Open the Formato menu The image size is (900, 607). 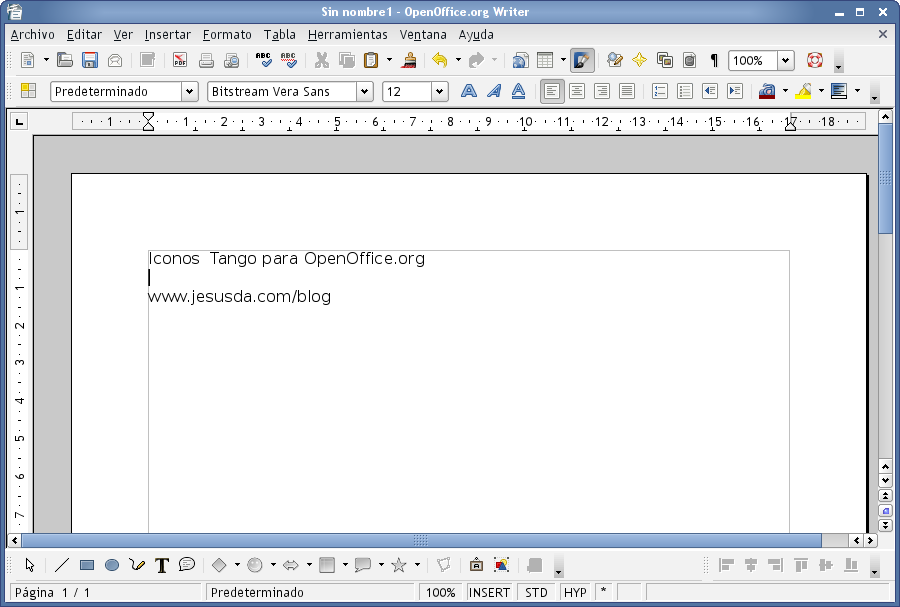227,34
